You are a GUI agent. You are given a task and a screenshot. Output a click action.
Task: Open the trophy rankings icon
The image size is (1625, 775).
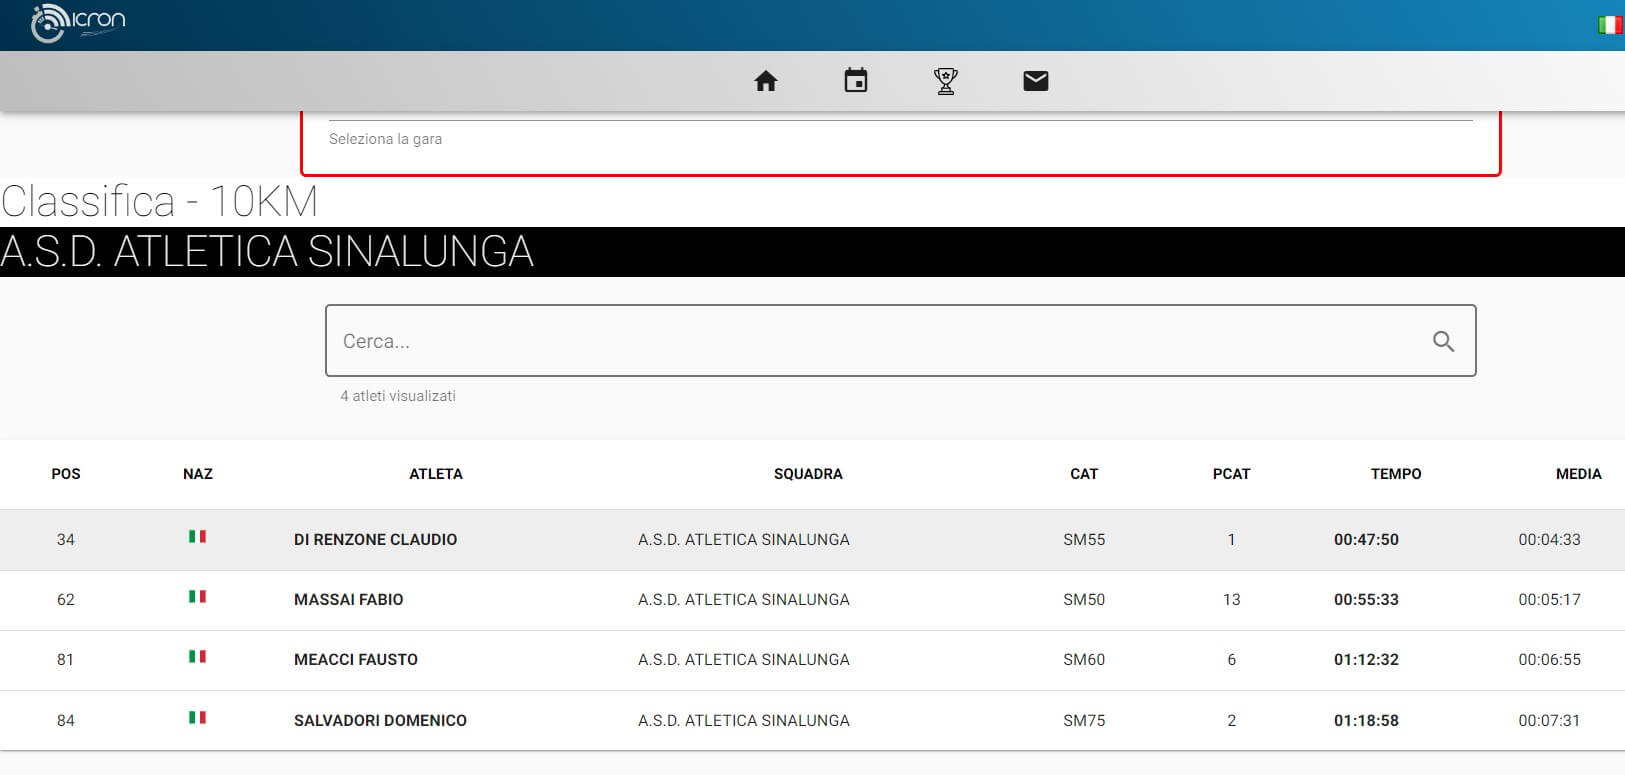946,81
